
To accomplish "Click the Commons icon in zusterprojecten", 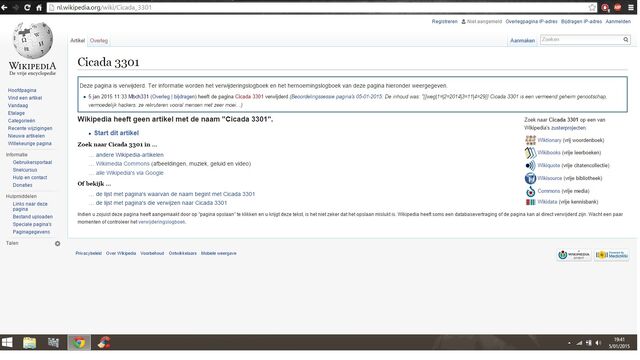I will 530,191.
